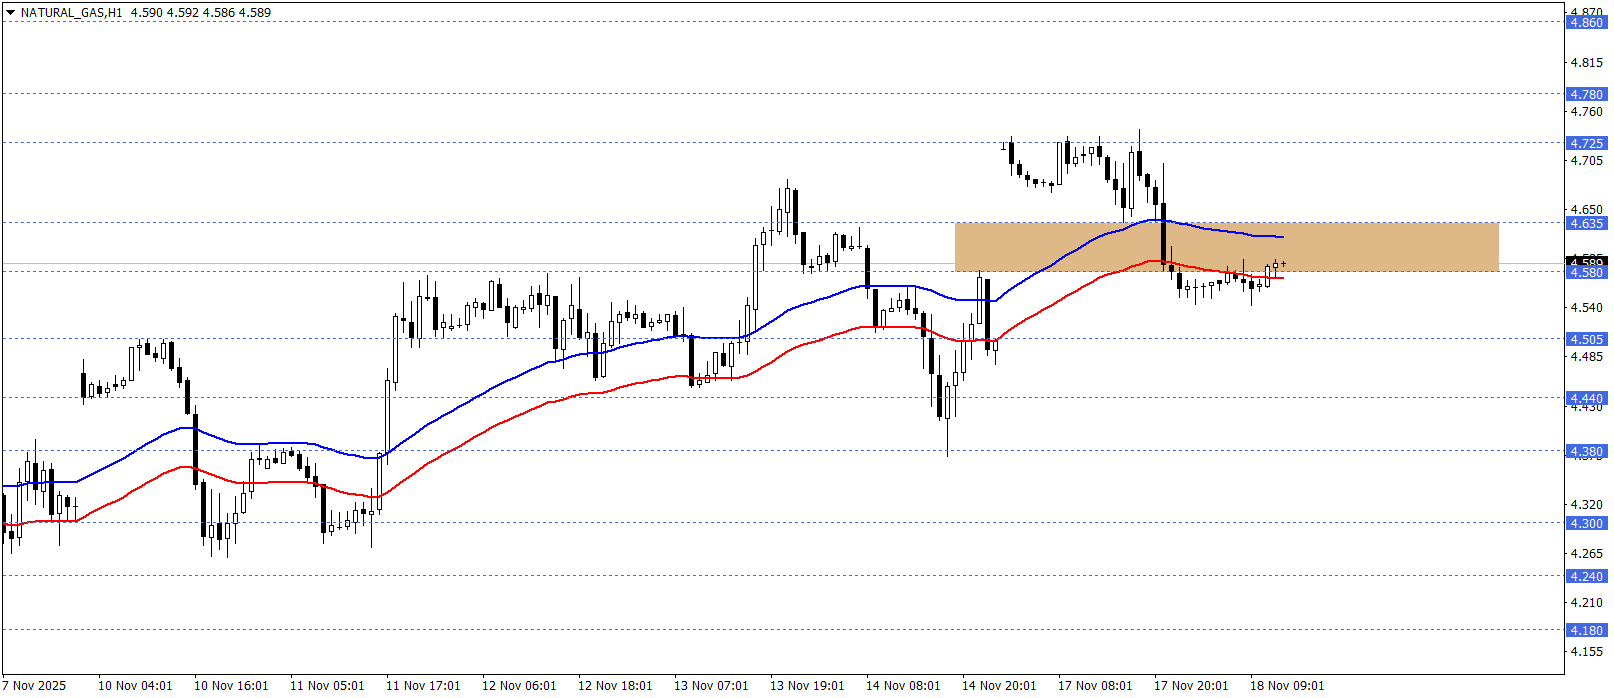Select the 4.860 price level label

click(x=1585, y=22)
